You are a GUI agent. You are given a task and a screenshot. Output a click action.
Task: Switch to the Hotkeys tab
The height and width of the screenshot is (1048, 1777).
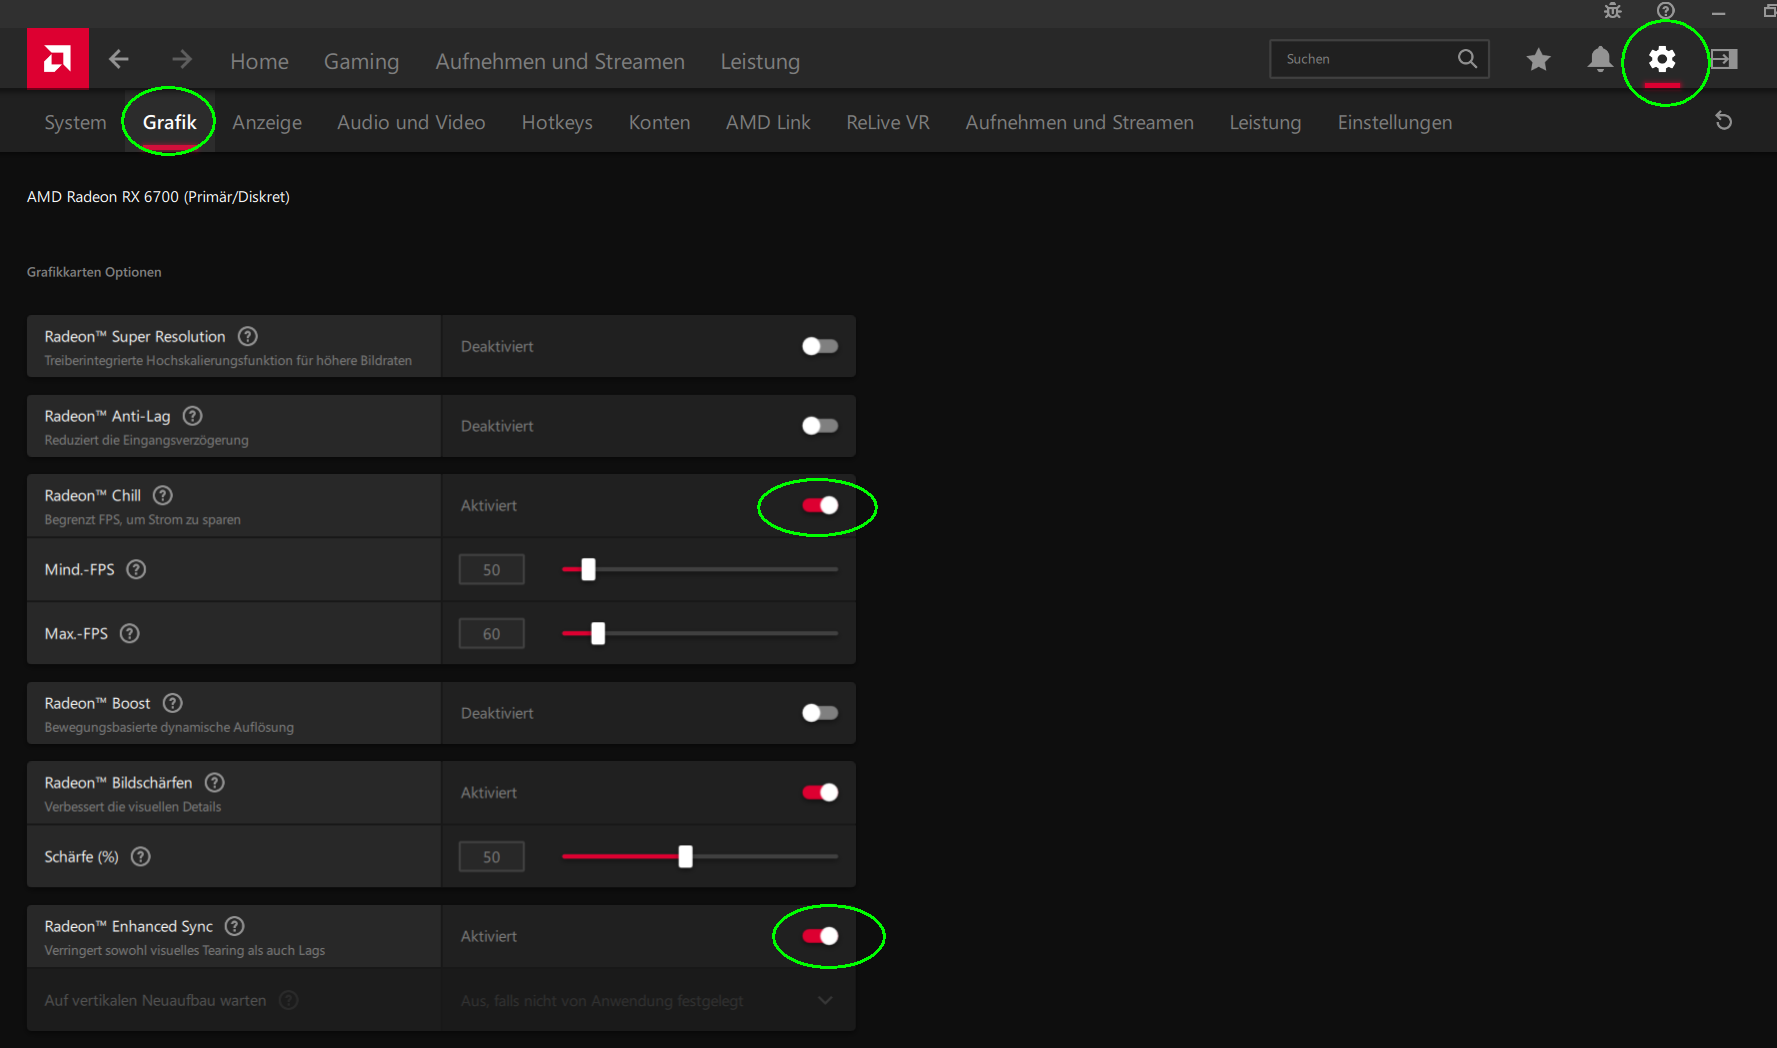point(557,122)
